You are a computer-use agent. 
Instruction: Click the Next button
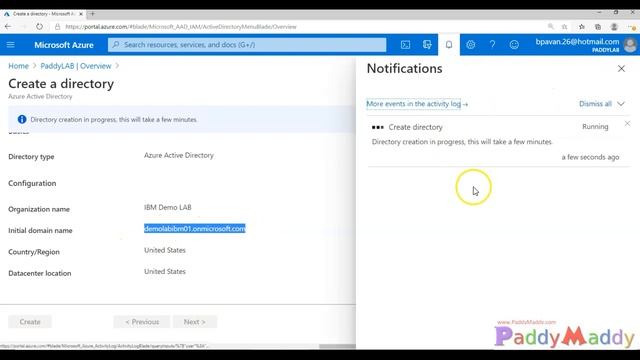point(195,322)
